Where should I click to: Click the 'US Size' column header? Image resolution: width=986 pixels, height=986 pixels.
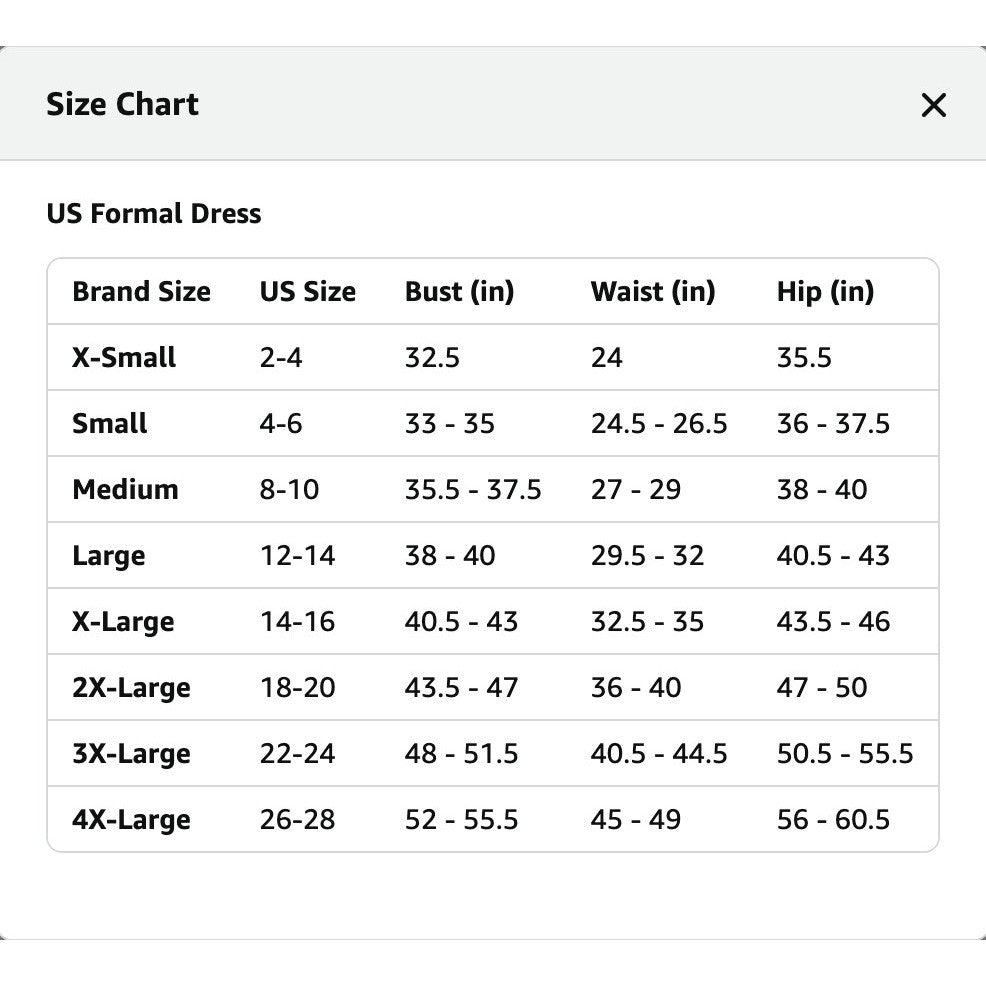(307, 292)
